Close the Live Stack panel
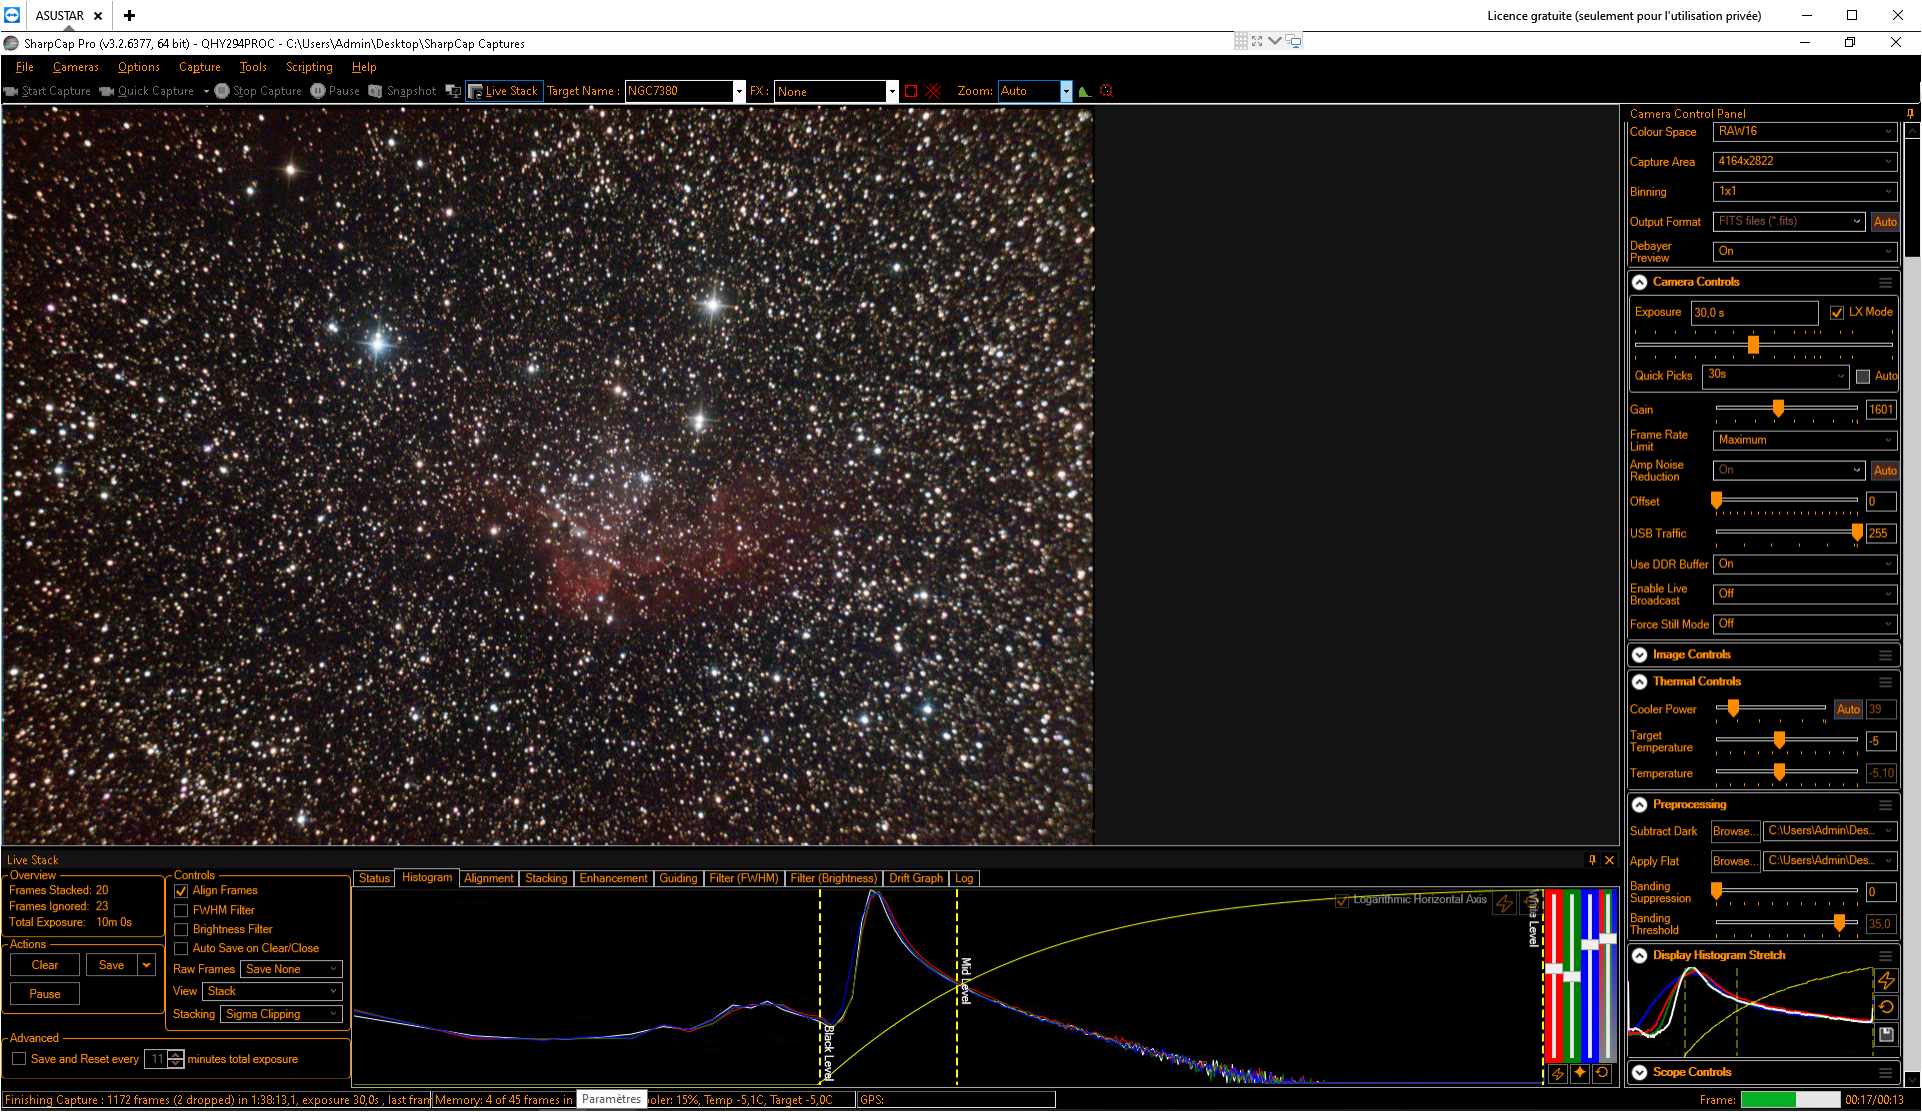The image size is (1922, 1112). 1610,860
